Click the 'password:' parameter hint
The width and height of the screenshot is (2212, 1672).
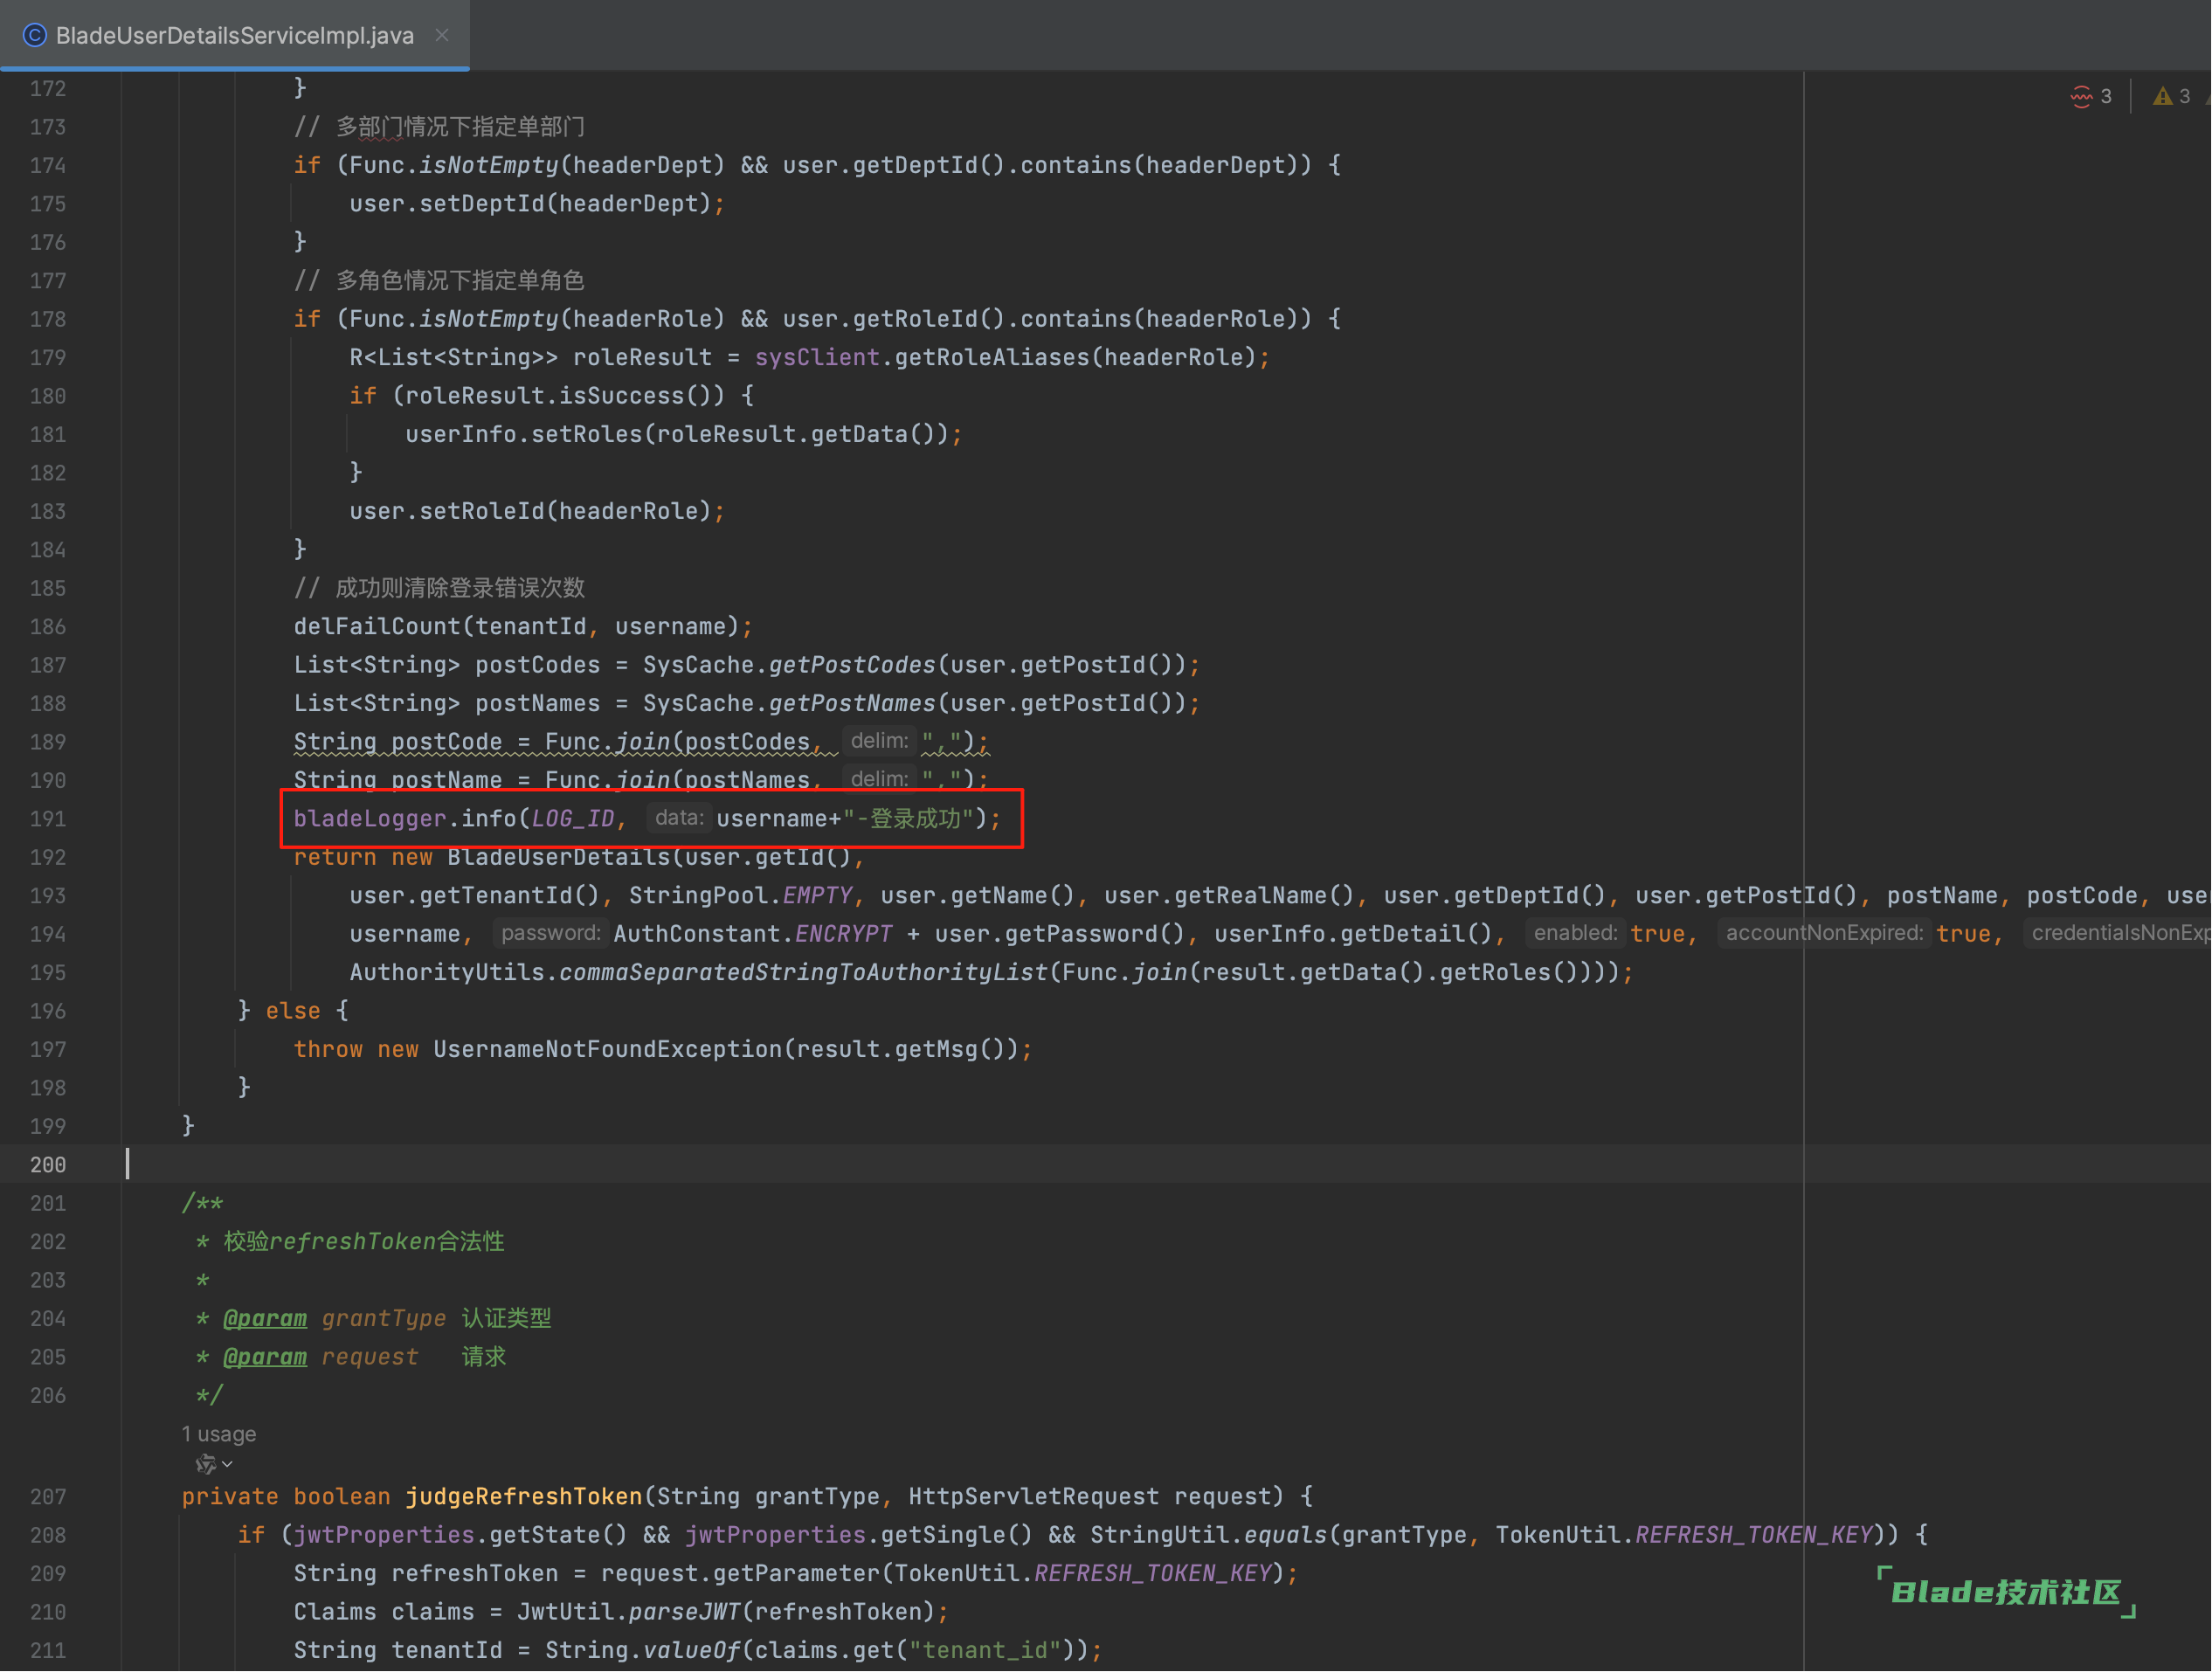[x=550, y=933]
